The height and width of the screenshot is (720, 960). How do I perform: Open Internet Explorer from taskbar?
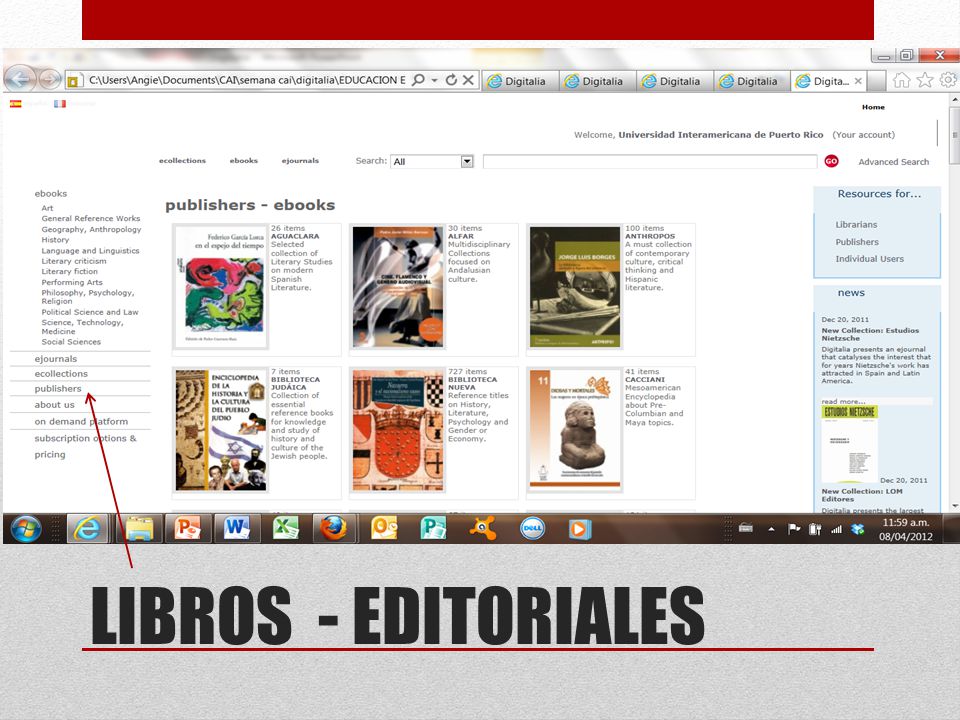click(86, 528)
